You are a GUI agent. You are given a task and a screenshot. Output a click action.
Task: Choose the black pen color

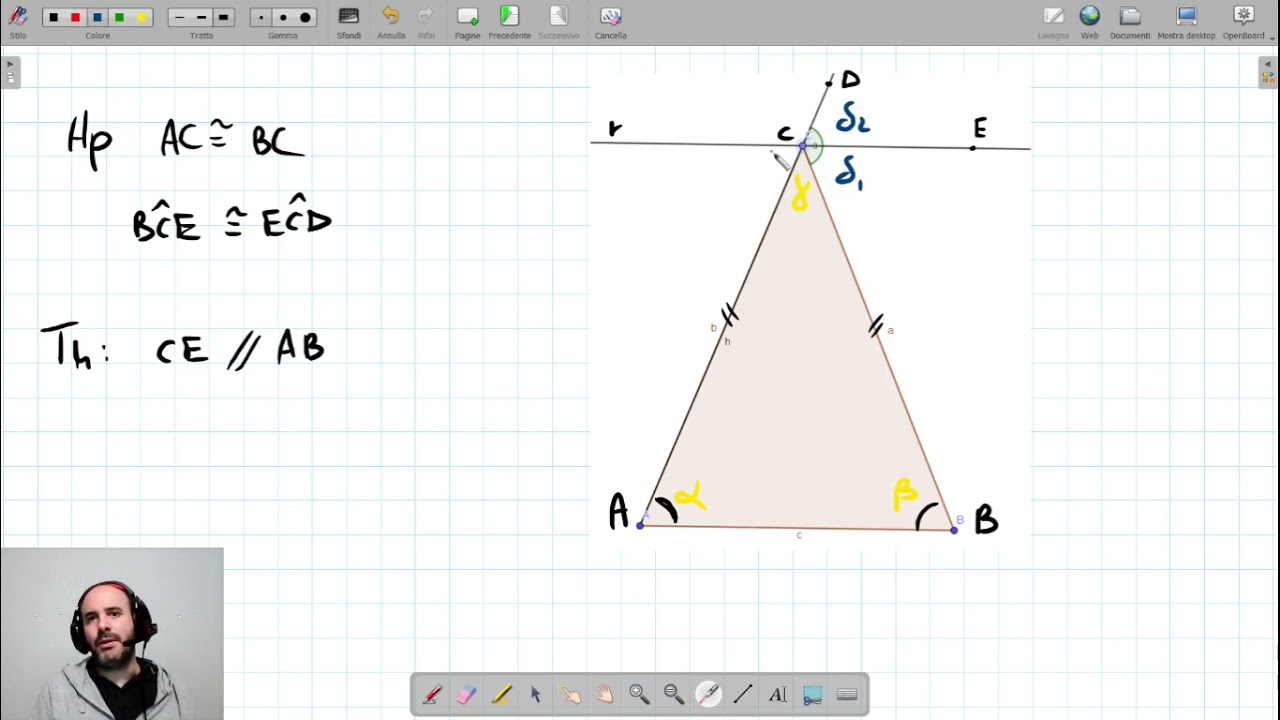54,18
